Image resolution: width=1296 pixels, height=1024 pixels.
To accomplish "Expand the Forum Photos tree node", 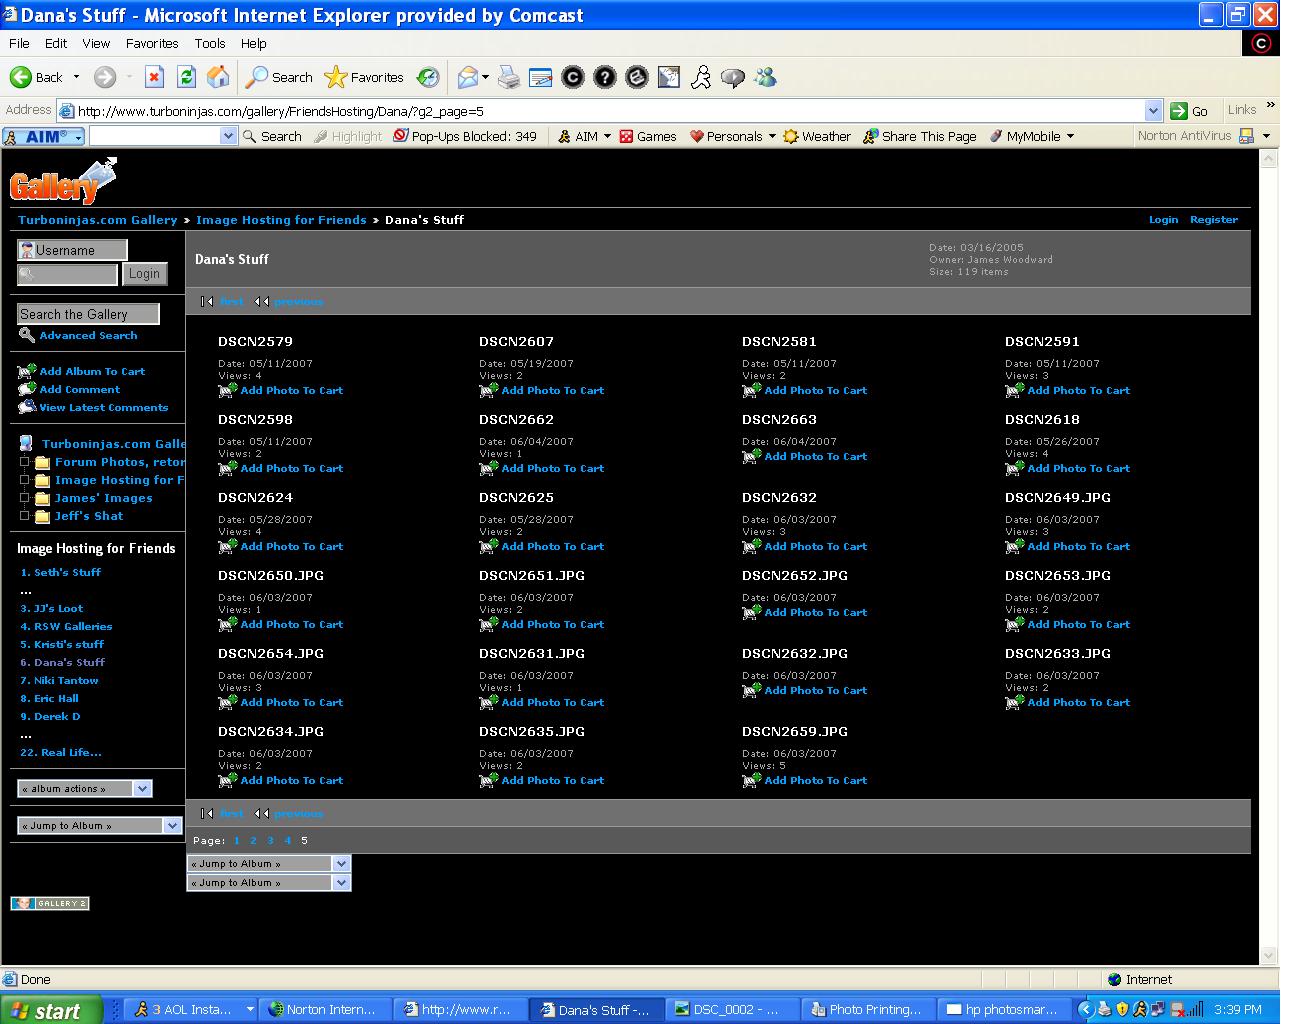I will coord(25,462).
